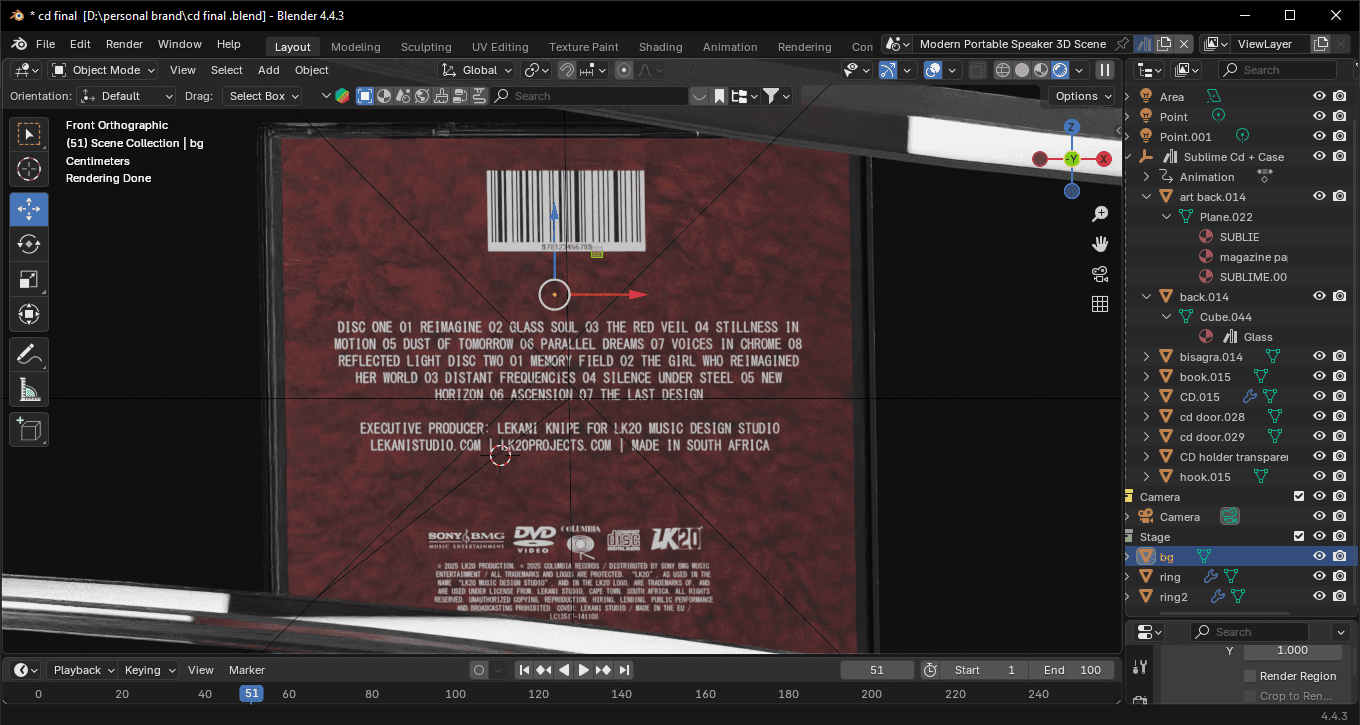
Task: Hide the Camera collection in viewport
Action: [x=1319, y=496]
